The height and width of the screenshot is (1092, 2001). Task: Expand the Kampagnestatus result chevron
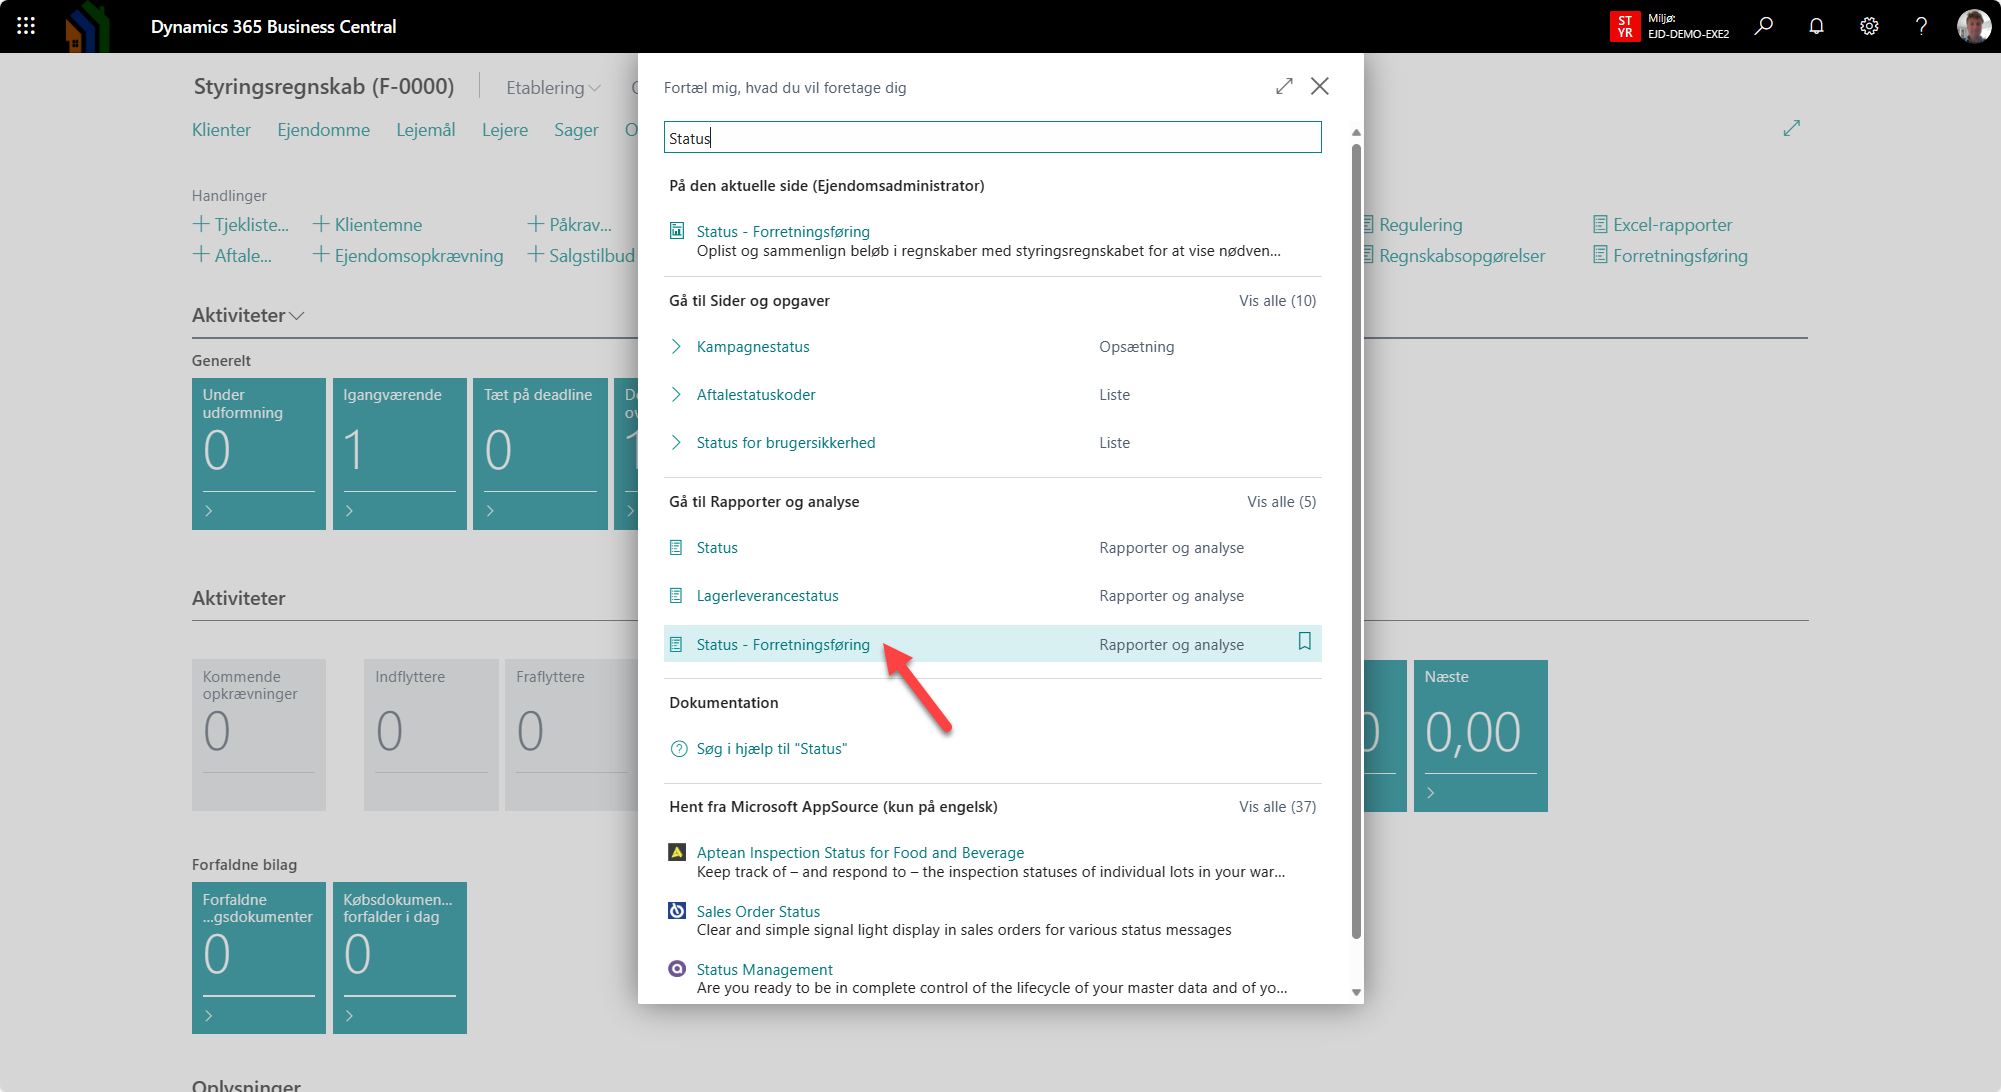click(676, 347)
